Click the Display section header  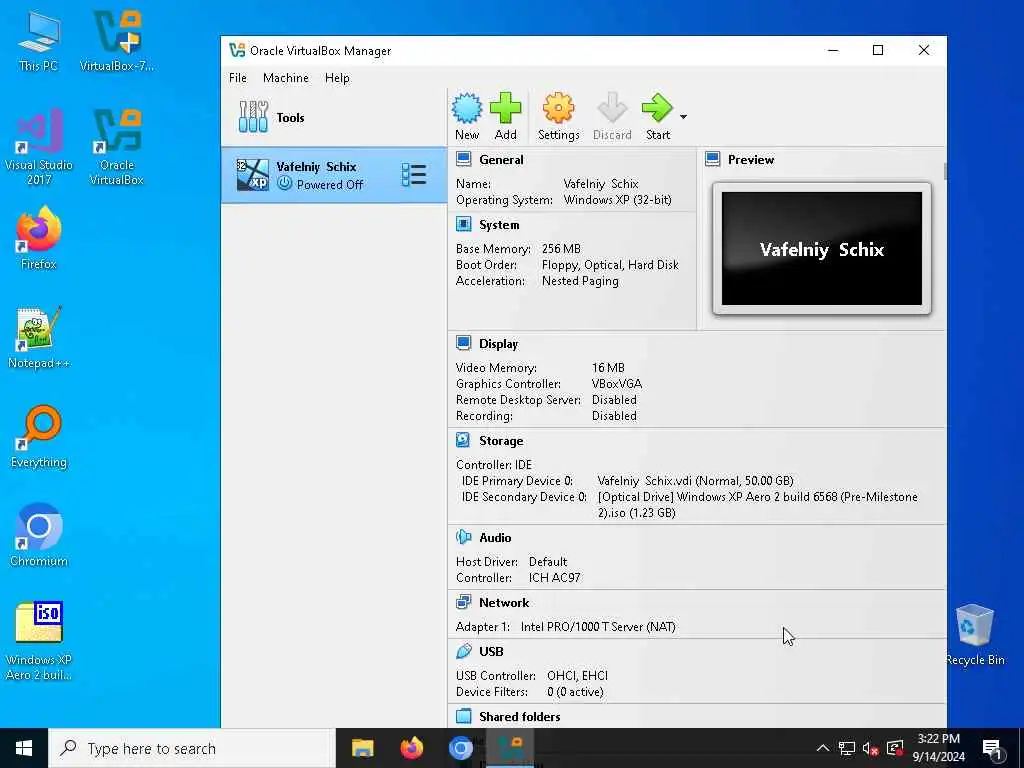(x=498, y=344)
